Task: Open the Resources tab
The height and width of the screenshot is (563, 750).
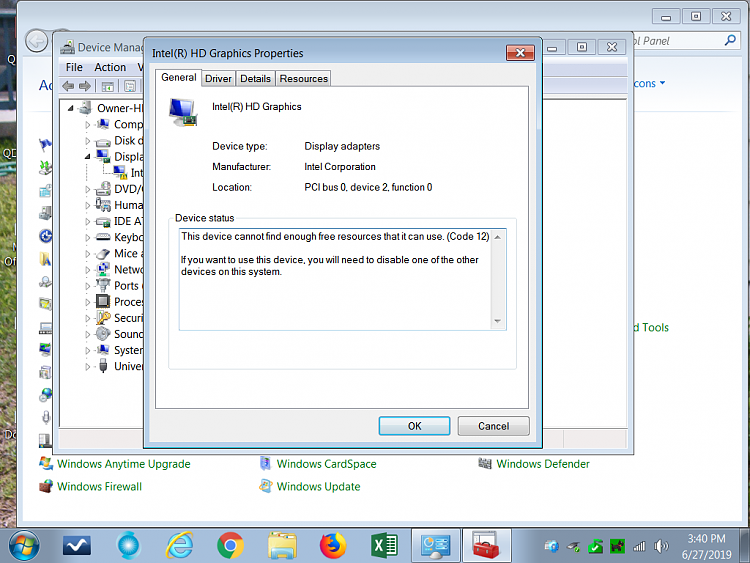Action: click(304, 78)
